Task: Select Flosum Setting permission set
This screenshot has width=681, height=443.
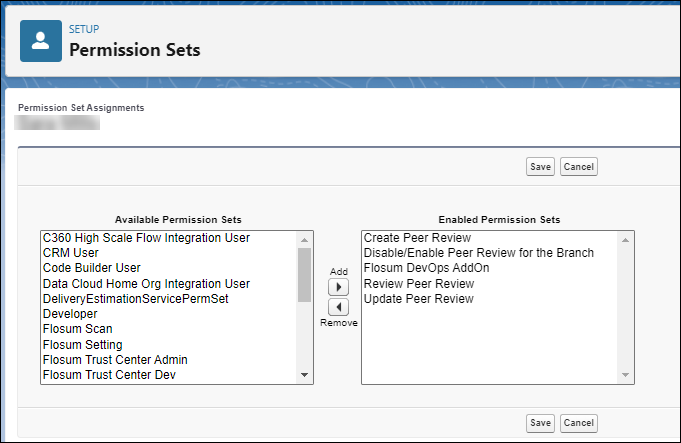Action: pyautogui.click(x=83, y=344)
